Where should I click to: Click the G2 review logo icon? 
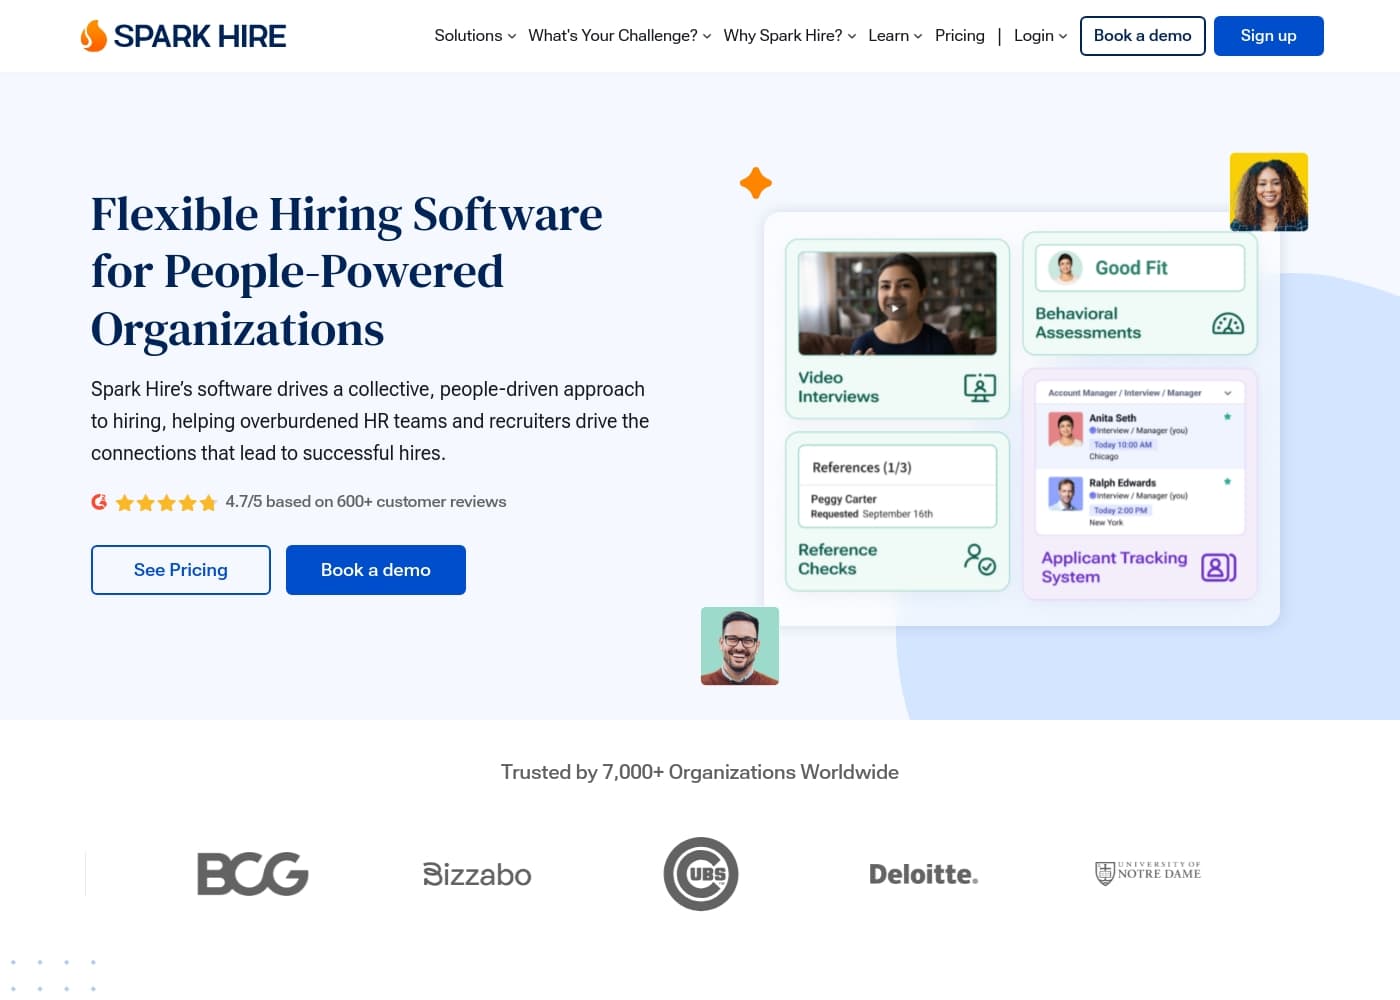[99, 502]
